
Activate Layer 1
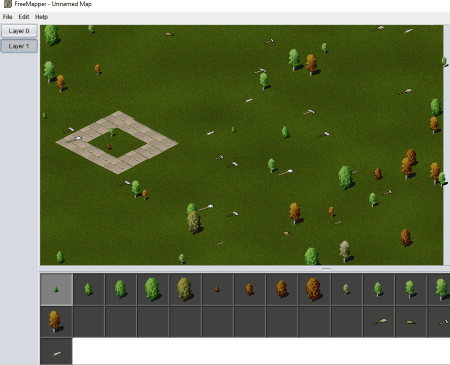click(x=19, y=46)
